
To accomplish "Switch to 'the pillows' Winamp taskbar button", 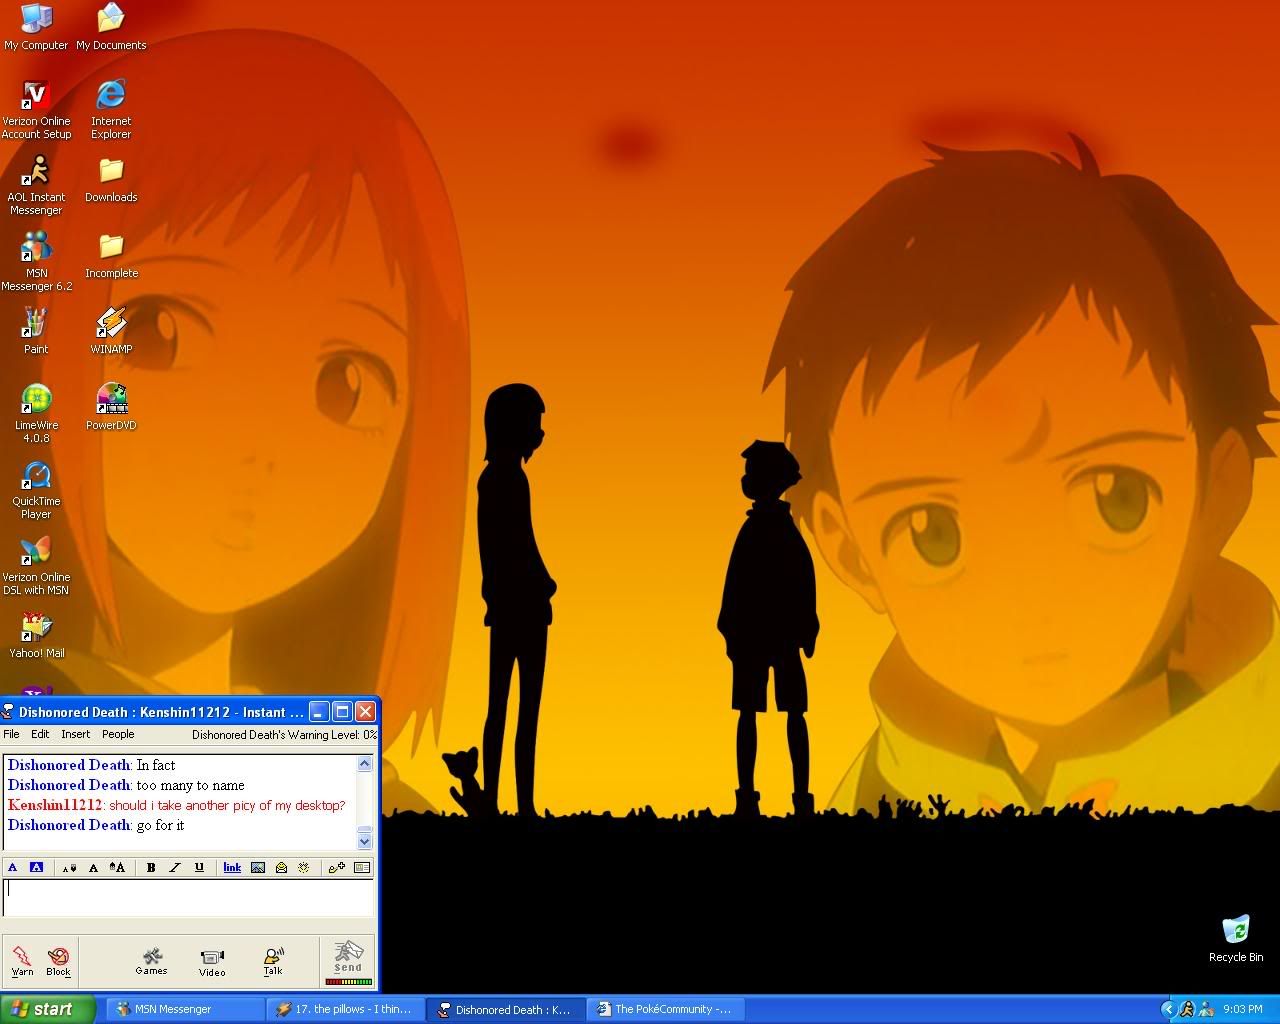I will pos(345,1009).
